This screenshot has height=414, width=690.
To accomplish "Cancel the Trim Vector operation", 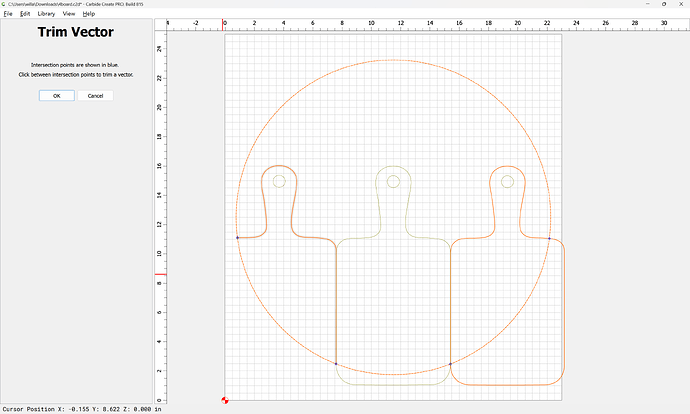I will (95, 95).
